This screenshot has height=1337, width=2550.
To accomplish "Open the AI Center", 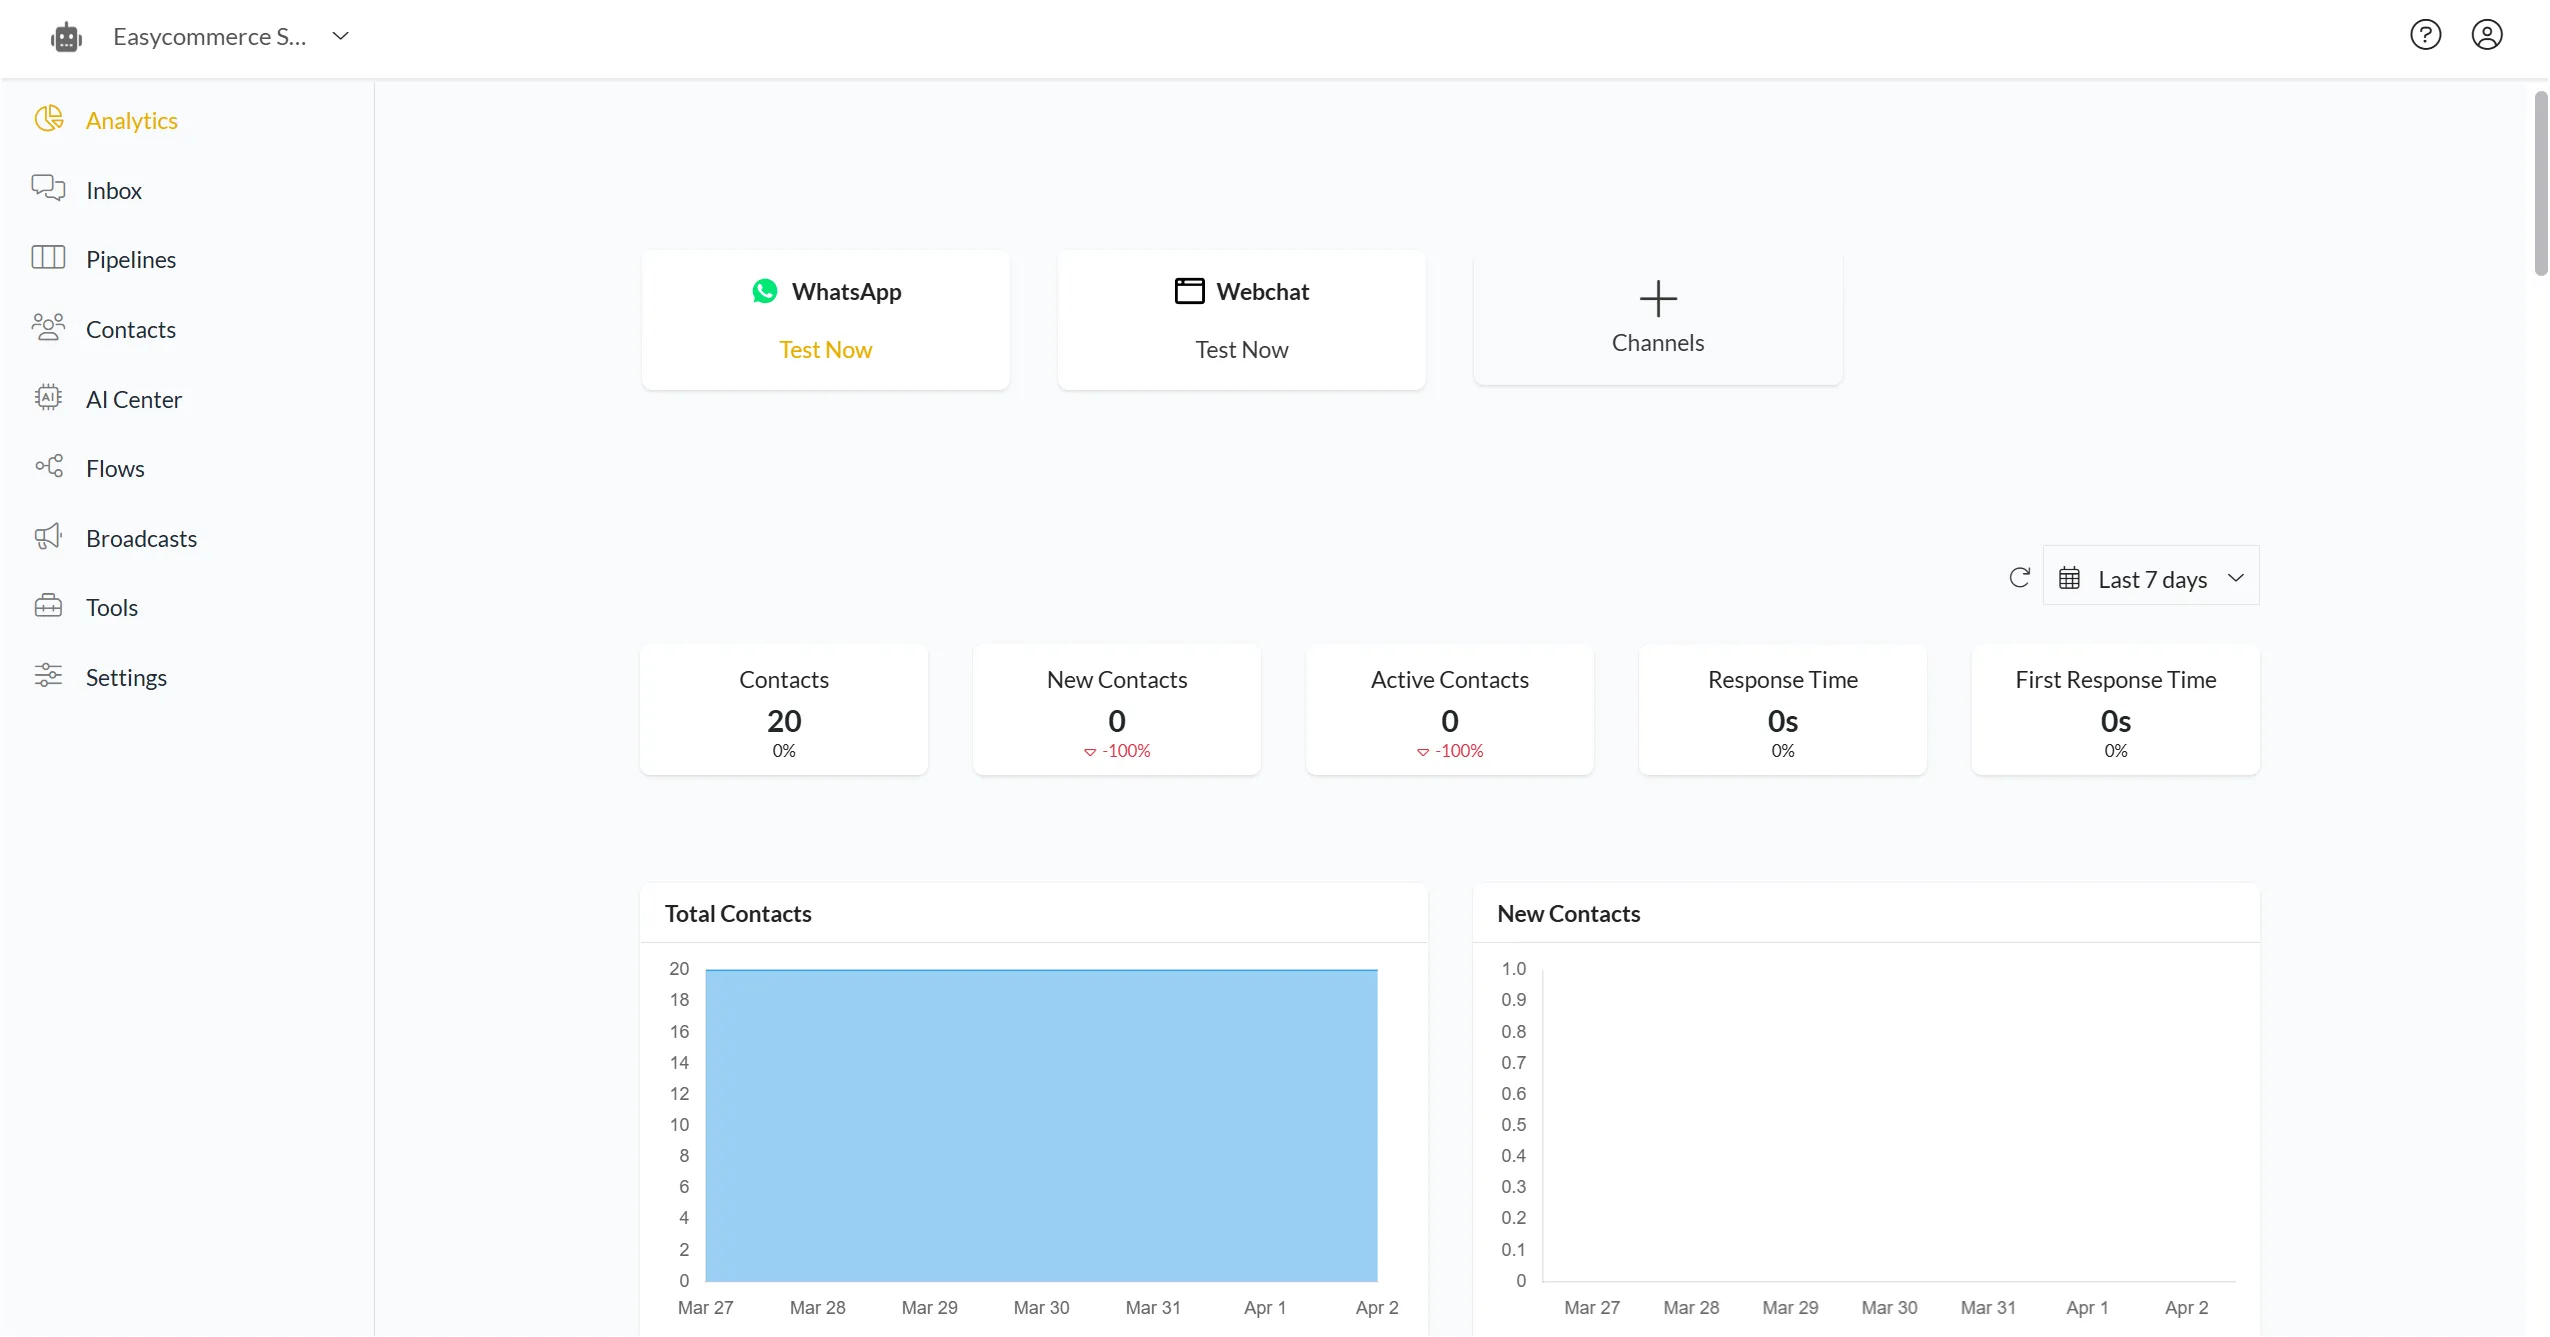I will (134, 398).
